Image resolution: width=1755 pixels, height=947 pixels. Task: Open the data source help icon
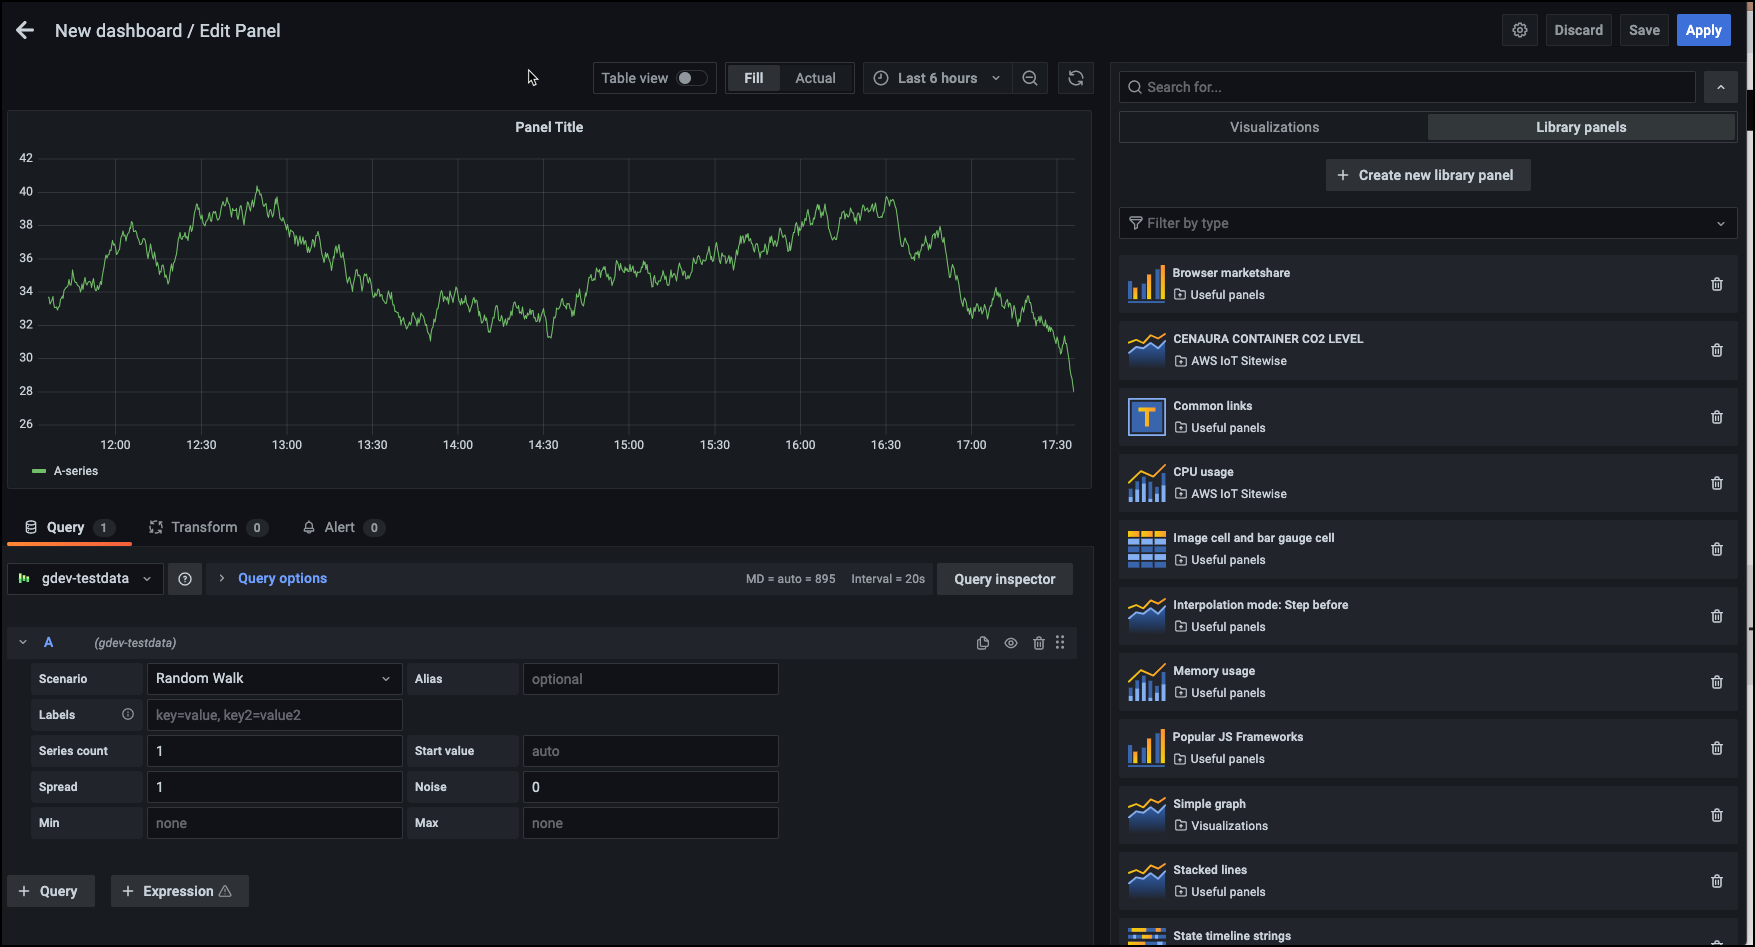pyautogui.click(x=185, y=579)
